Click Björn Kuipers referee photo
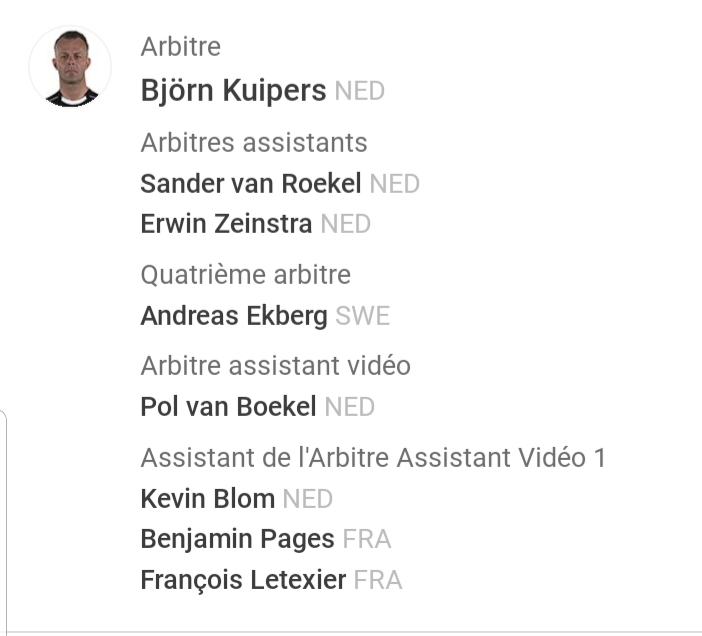This screenshot has height=636, width=702. (x=70, y=67)
